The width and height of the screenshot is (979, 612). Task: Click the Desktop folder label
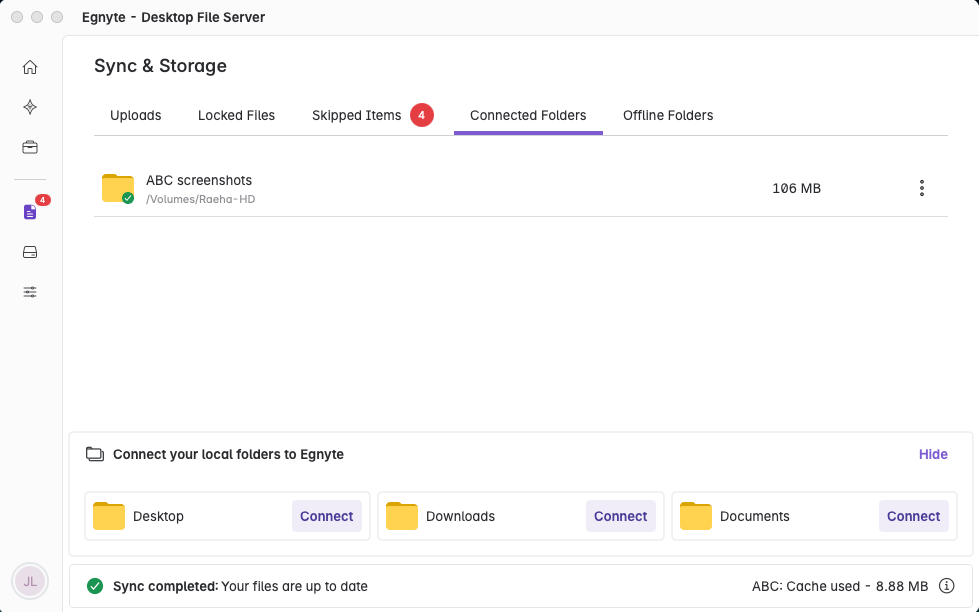pos(159,516)
